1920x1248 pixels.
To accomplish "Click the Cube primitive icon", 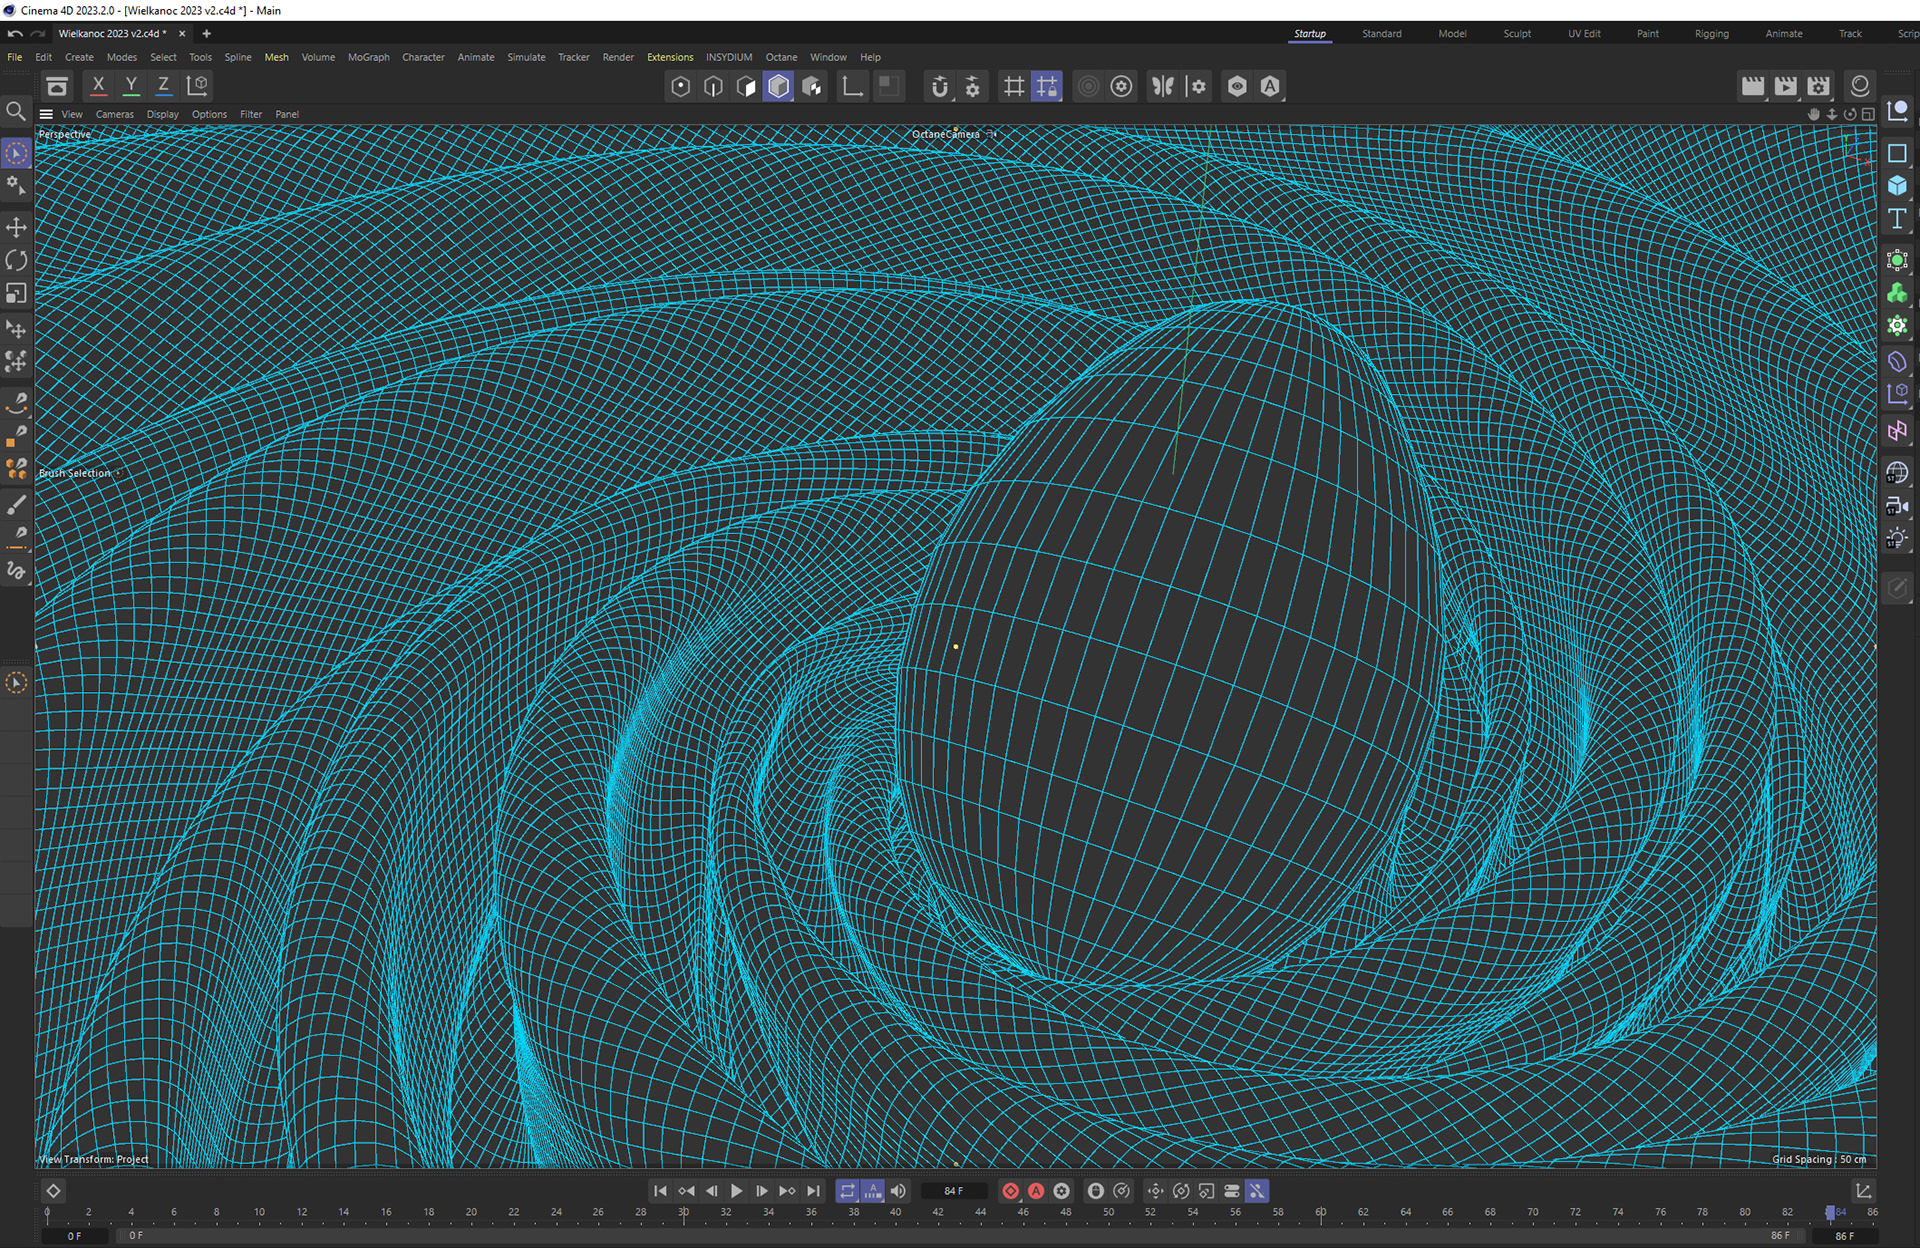I will coord(1897,186).
